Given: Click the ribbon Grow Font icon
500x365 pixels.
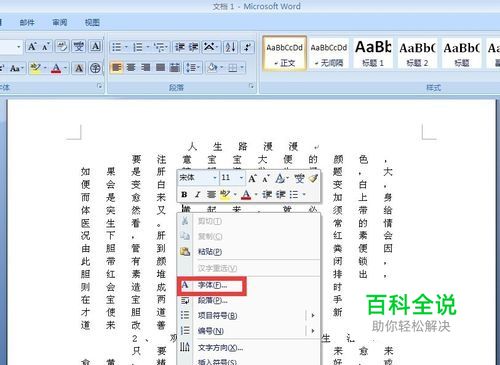Looking at the screenshot, I should [x=32, y=47].
